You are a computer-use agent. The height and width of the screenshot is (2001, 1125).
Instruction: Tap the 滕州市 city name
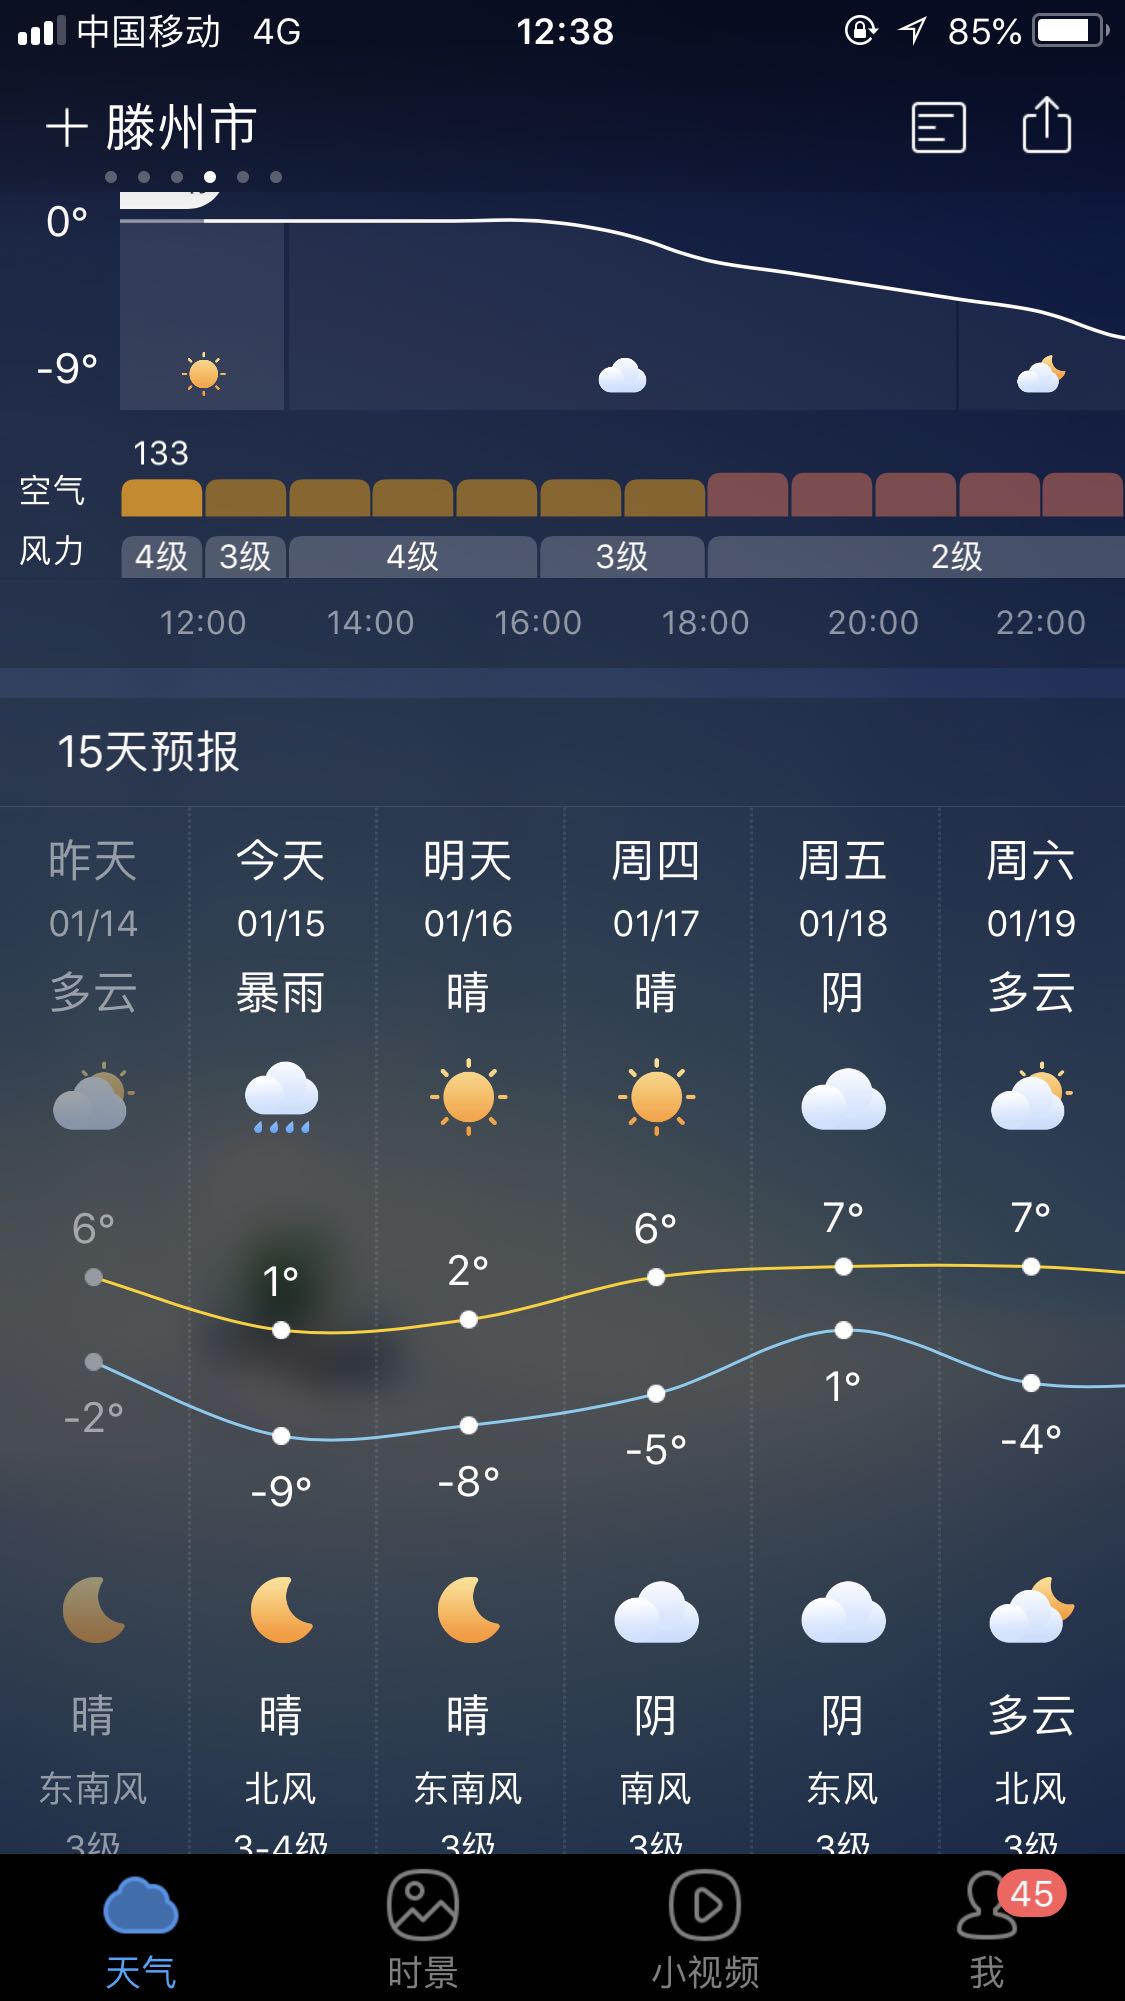(x=182, y=129)
